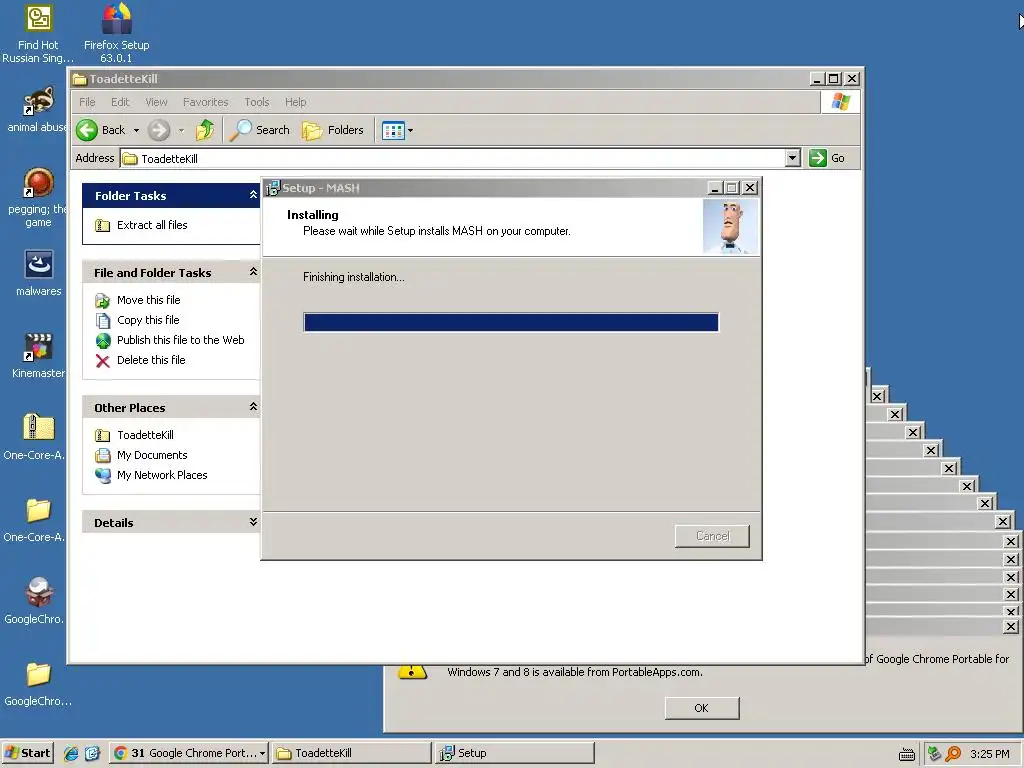The image size is (1024, 768).
Task: Click the second quick launch icon
Action: (92, 753)
